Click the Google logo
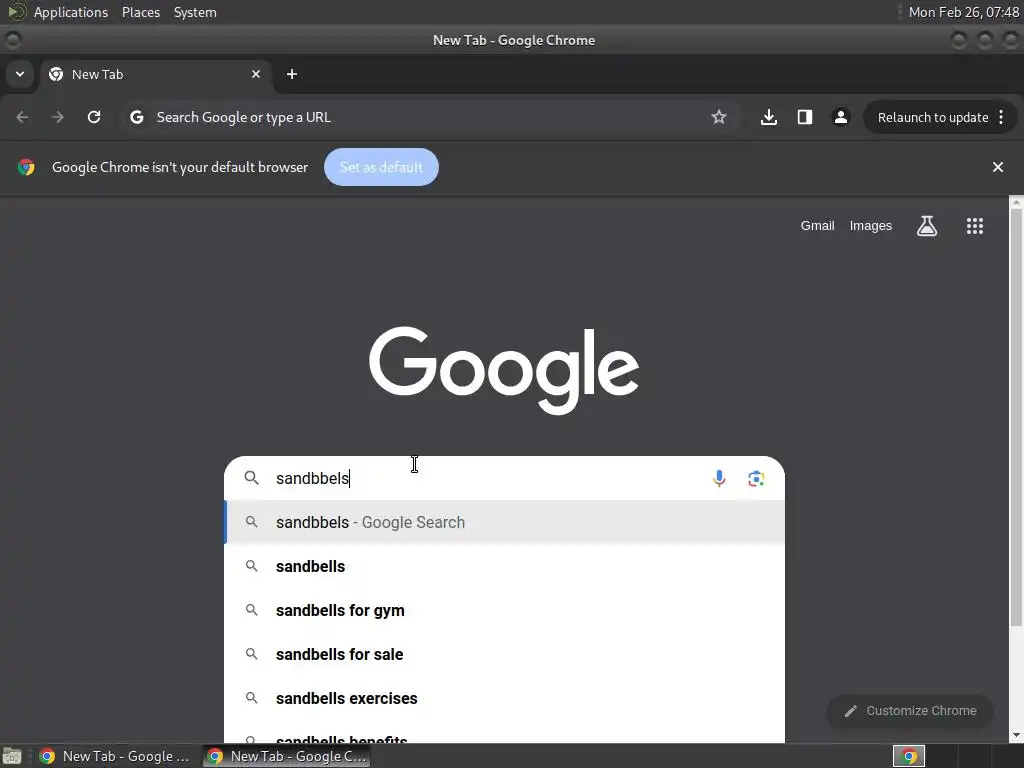This screenshot has height=768, width=1024. pyautogui.click(x=504, y=370)
